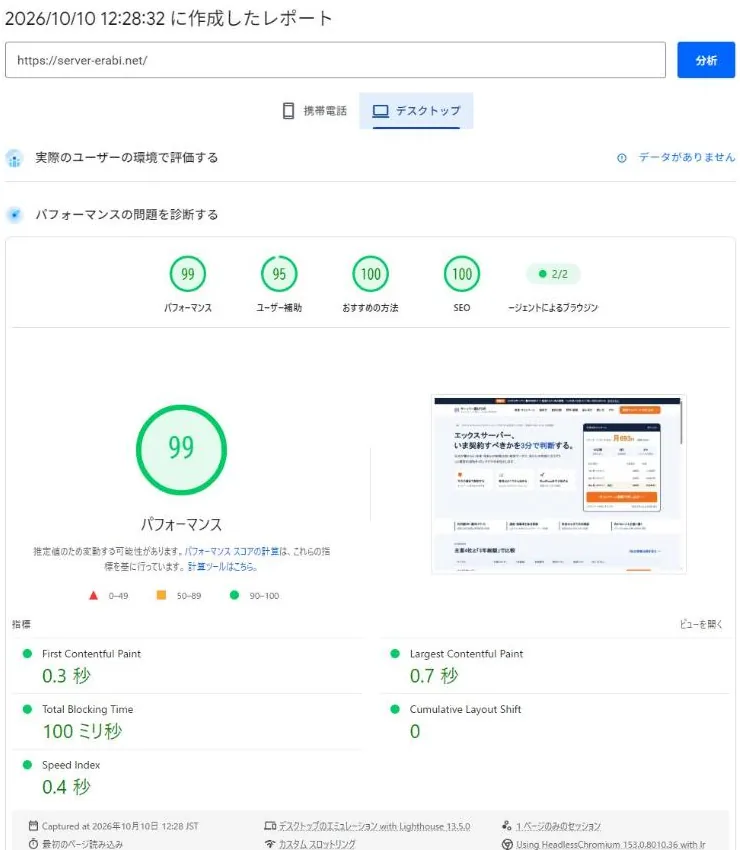Open デスクトップのエミュレーション with Lighthouse link
Screen dimensions: 740x850
[375, 826]
